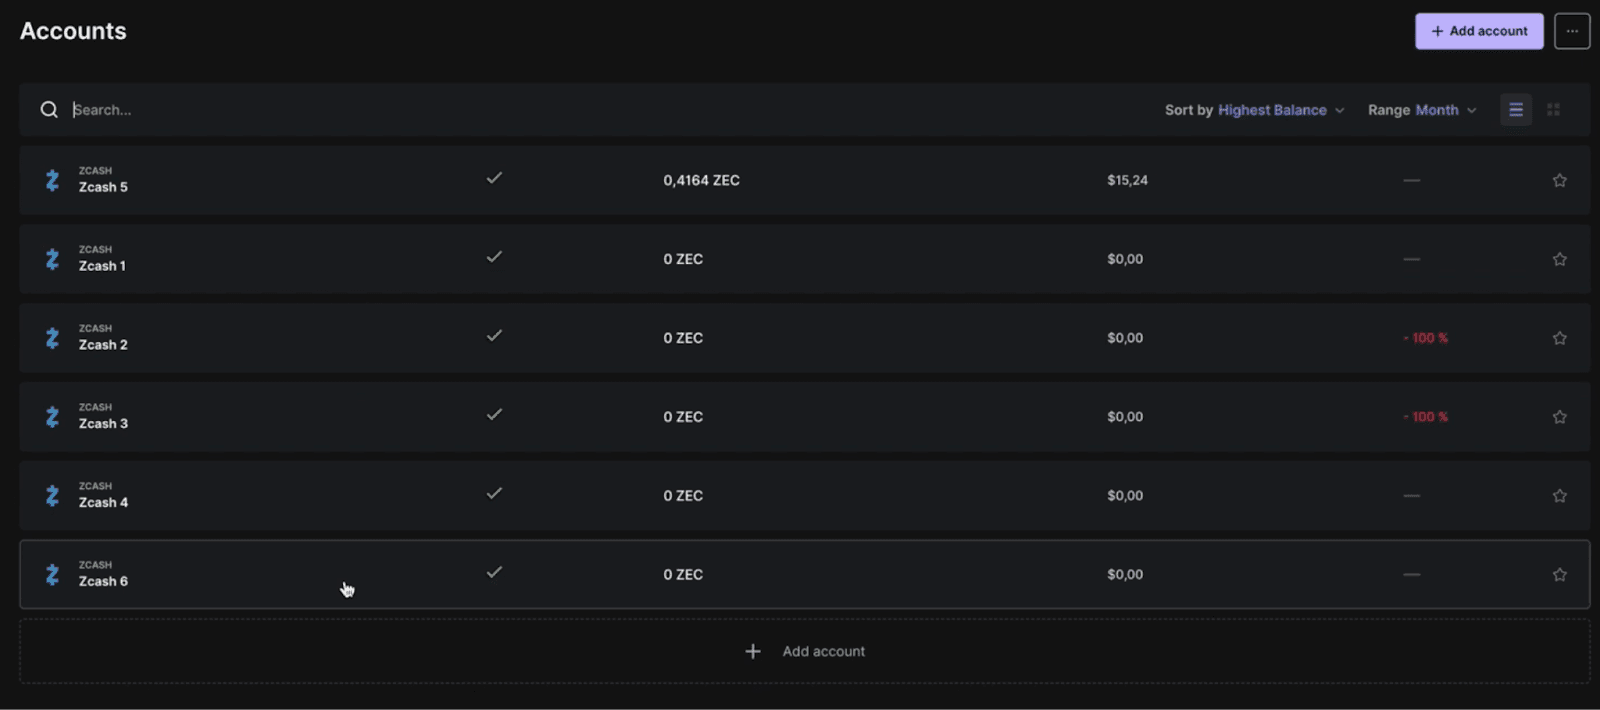Image resolution: width=1600 pixels, height=710 pixels.
Task: Click the Zcash 3 sync checkmark
Action: tap(494, 414)
